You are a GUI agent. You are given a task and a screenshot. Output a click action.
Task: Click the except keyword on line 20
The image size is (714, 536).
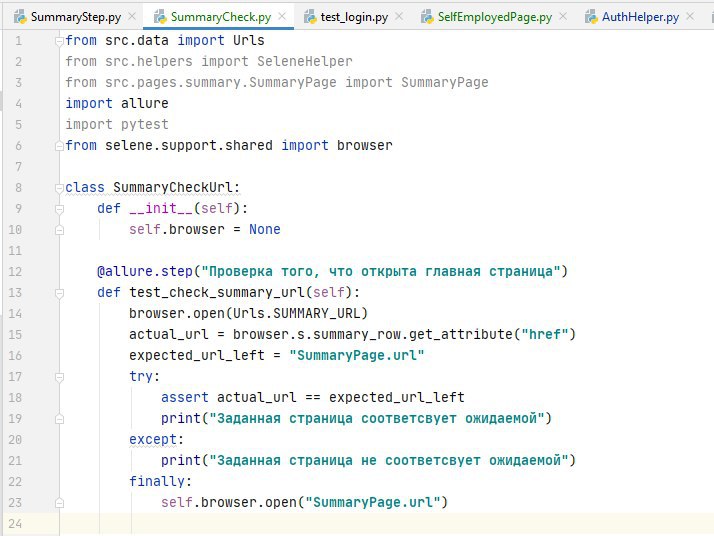pyautogui.click(x=153, y=439)
